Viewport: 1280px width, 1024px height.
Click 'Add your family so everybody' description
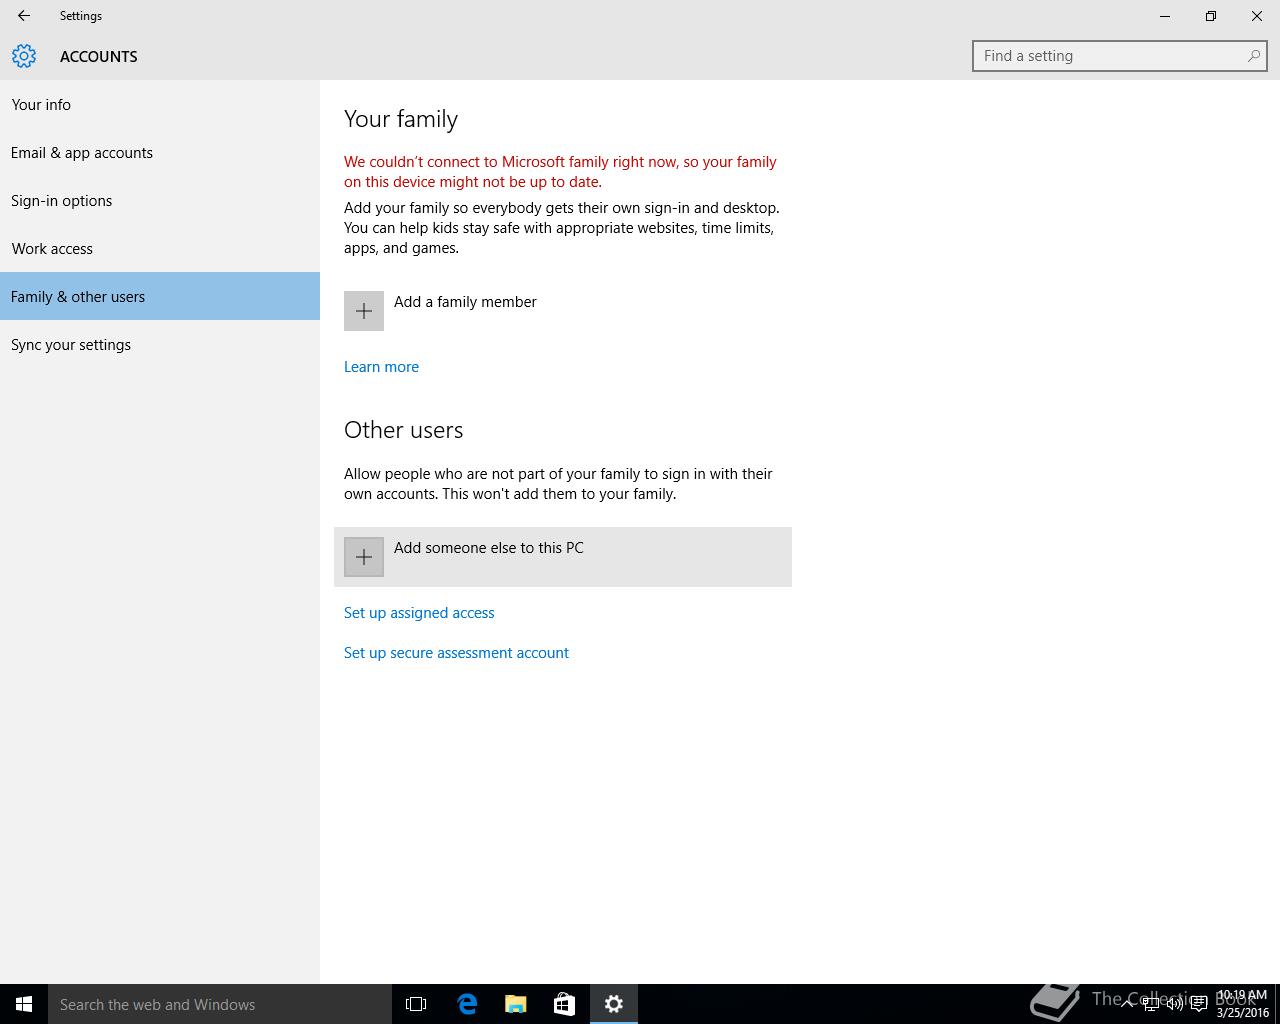(562, 228)
